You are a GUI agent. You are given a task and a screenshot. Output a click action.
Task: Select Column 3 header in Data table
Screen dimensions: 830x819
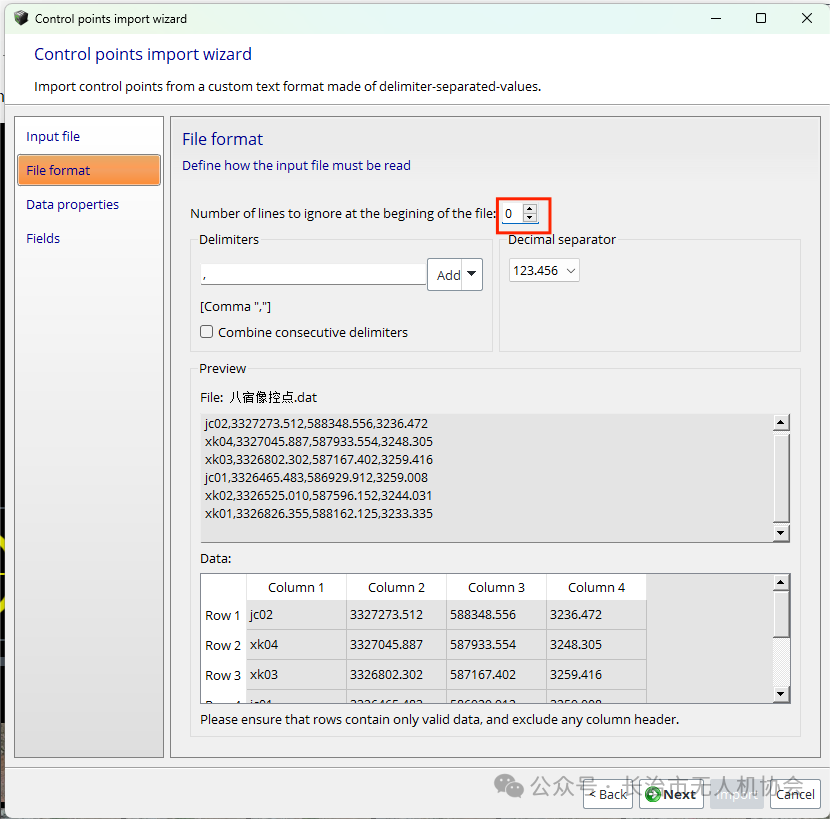[x=496, y=588]
